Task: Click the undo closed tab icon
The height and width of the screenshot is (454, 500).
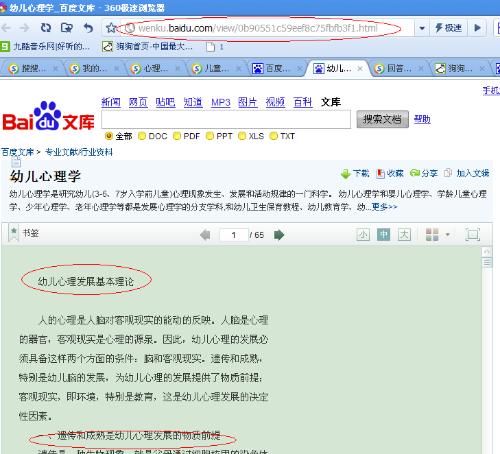Action: 88,28
